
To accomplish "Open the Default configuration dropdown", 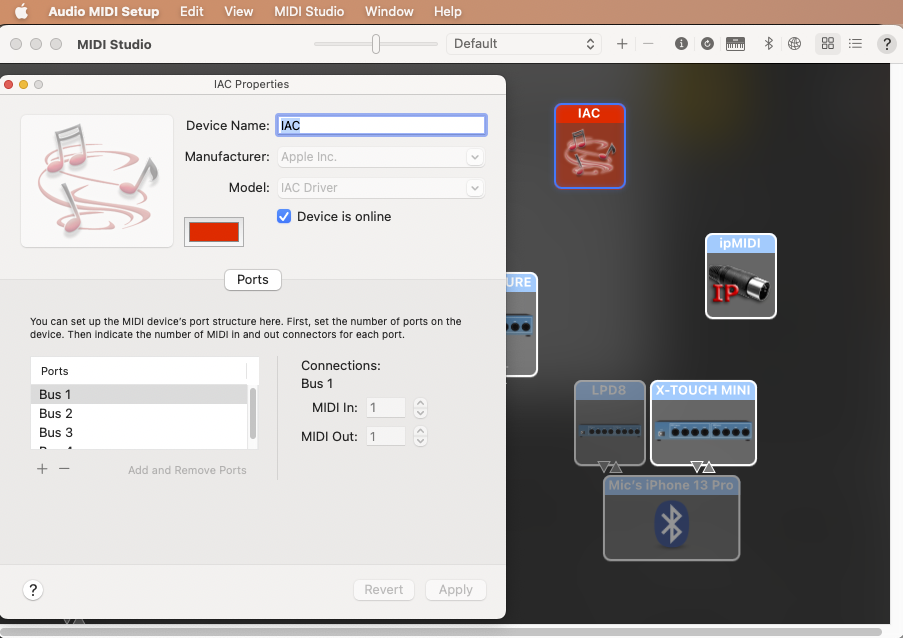I will point(524,44).
